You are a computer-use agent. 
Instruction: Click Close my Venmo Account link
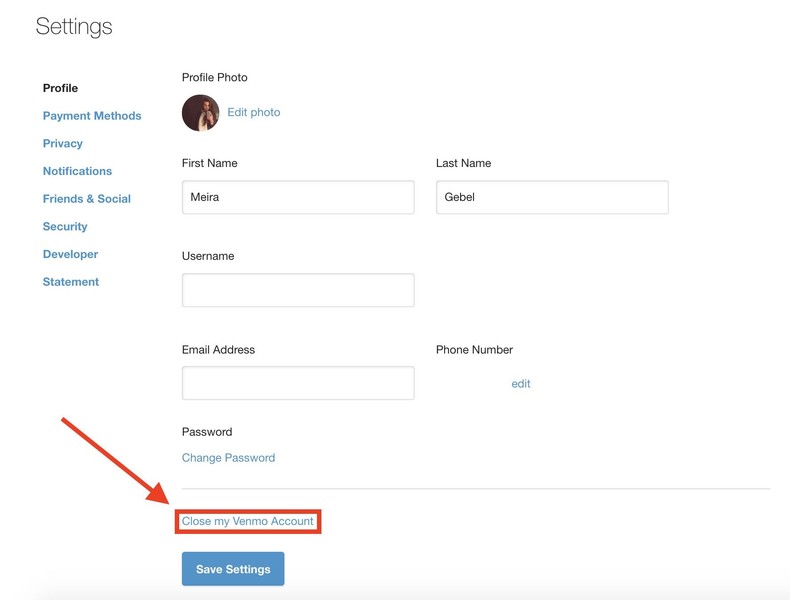tap(248, 521)
